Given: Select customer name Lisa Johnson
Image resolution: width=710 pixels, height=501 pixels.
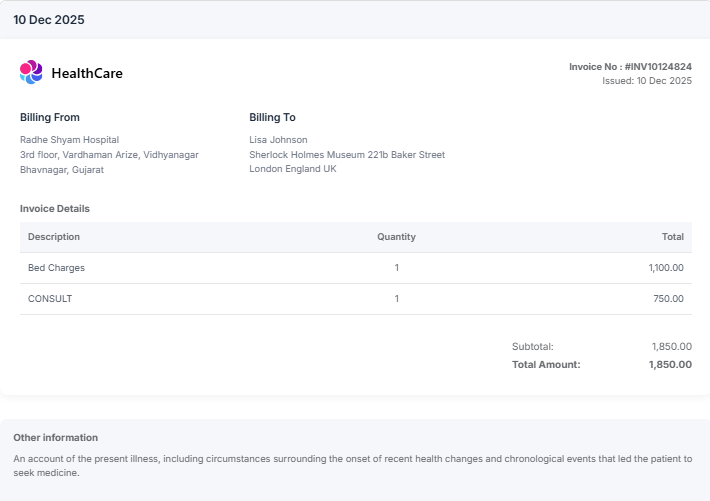Looking at the screenshot, I should 278,140.
